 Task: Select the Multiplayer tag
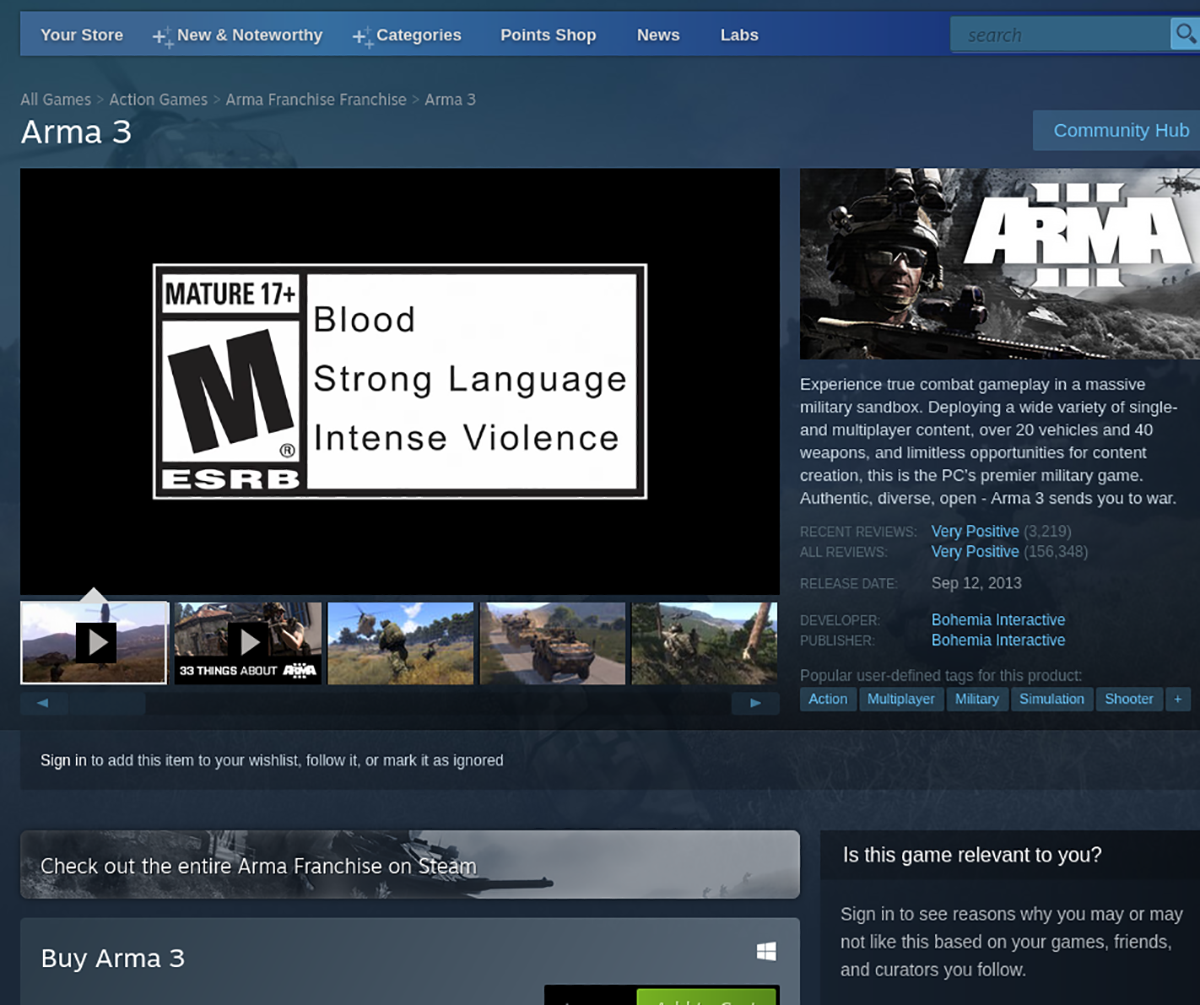[901, 699]
